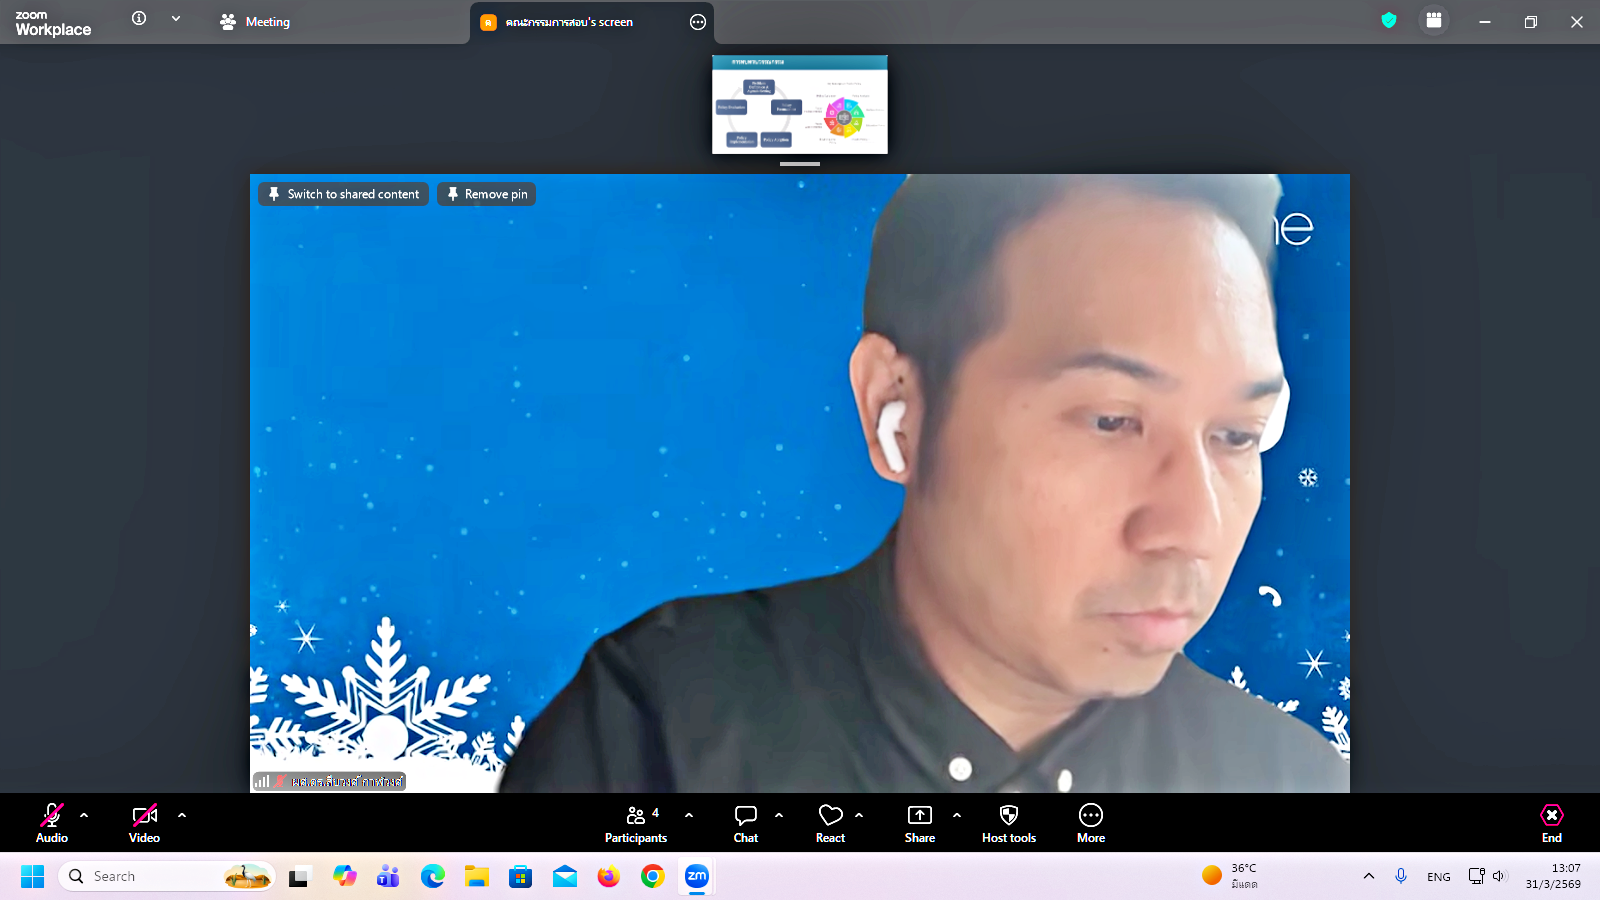The width and height of the screenshot is (1600, 900).
Task: Click the shared screen slide thumbnail
Action: tap(799, 104)
